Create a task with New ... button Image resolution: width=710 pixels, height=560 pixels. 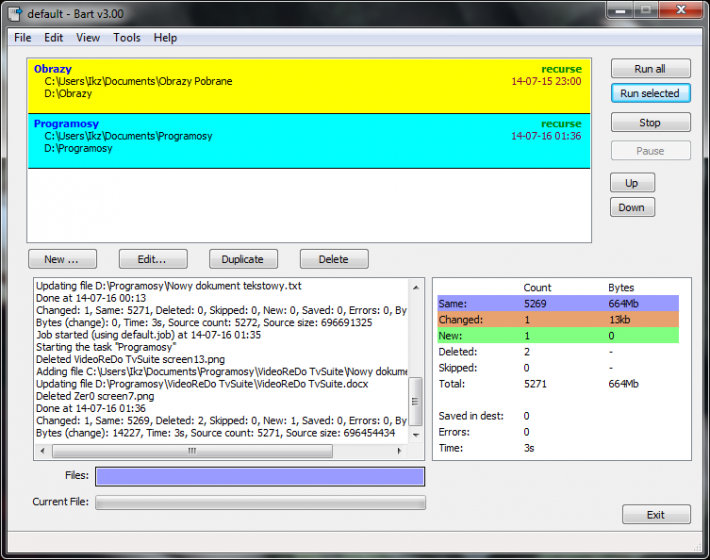[62, 259]
